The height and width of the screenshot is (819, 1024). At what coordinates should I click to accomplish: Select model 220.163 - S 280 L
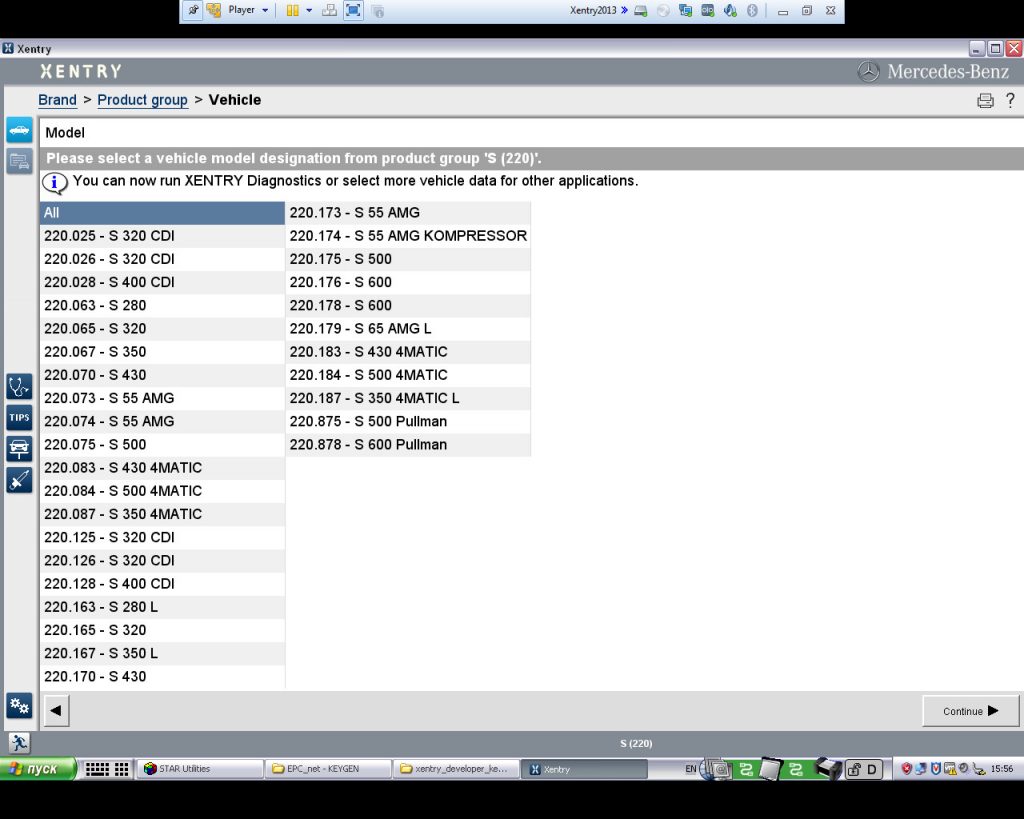pos(163,607)
